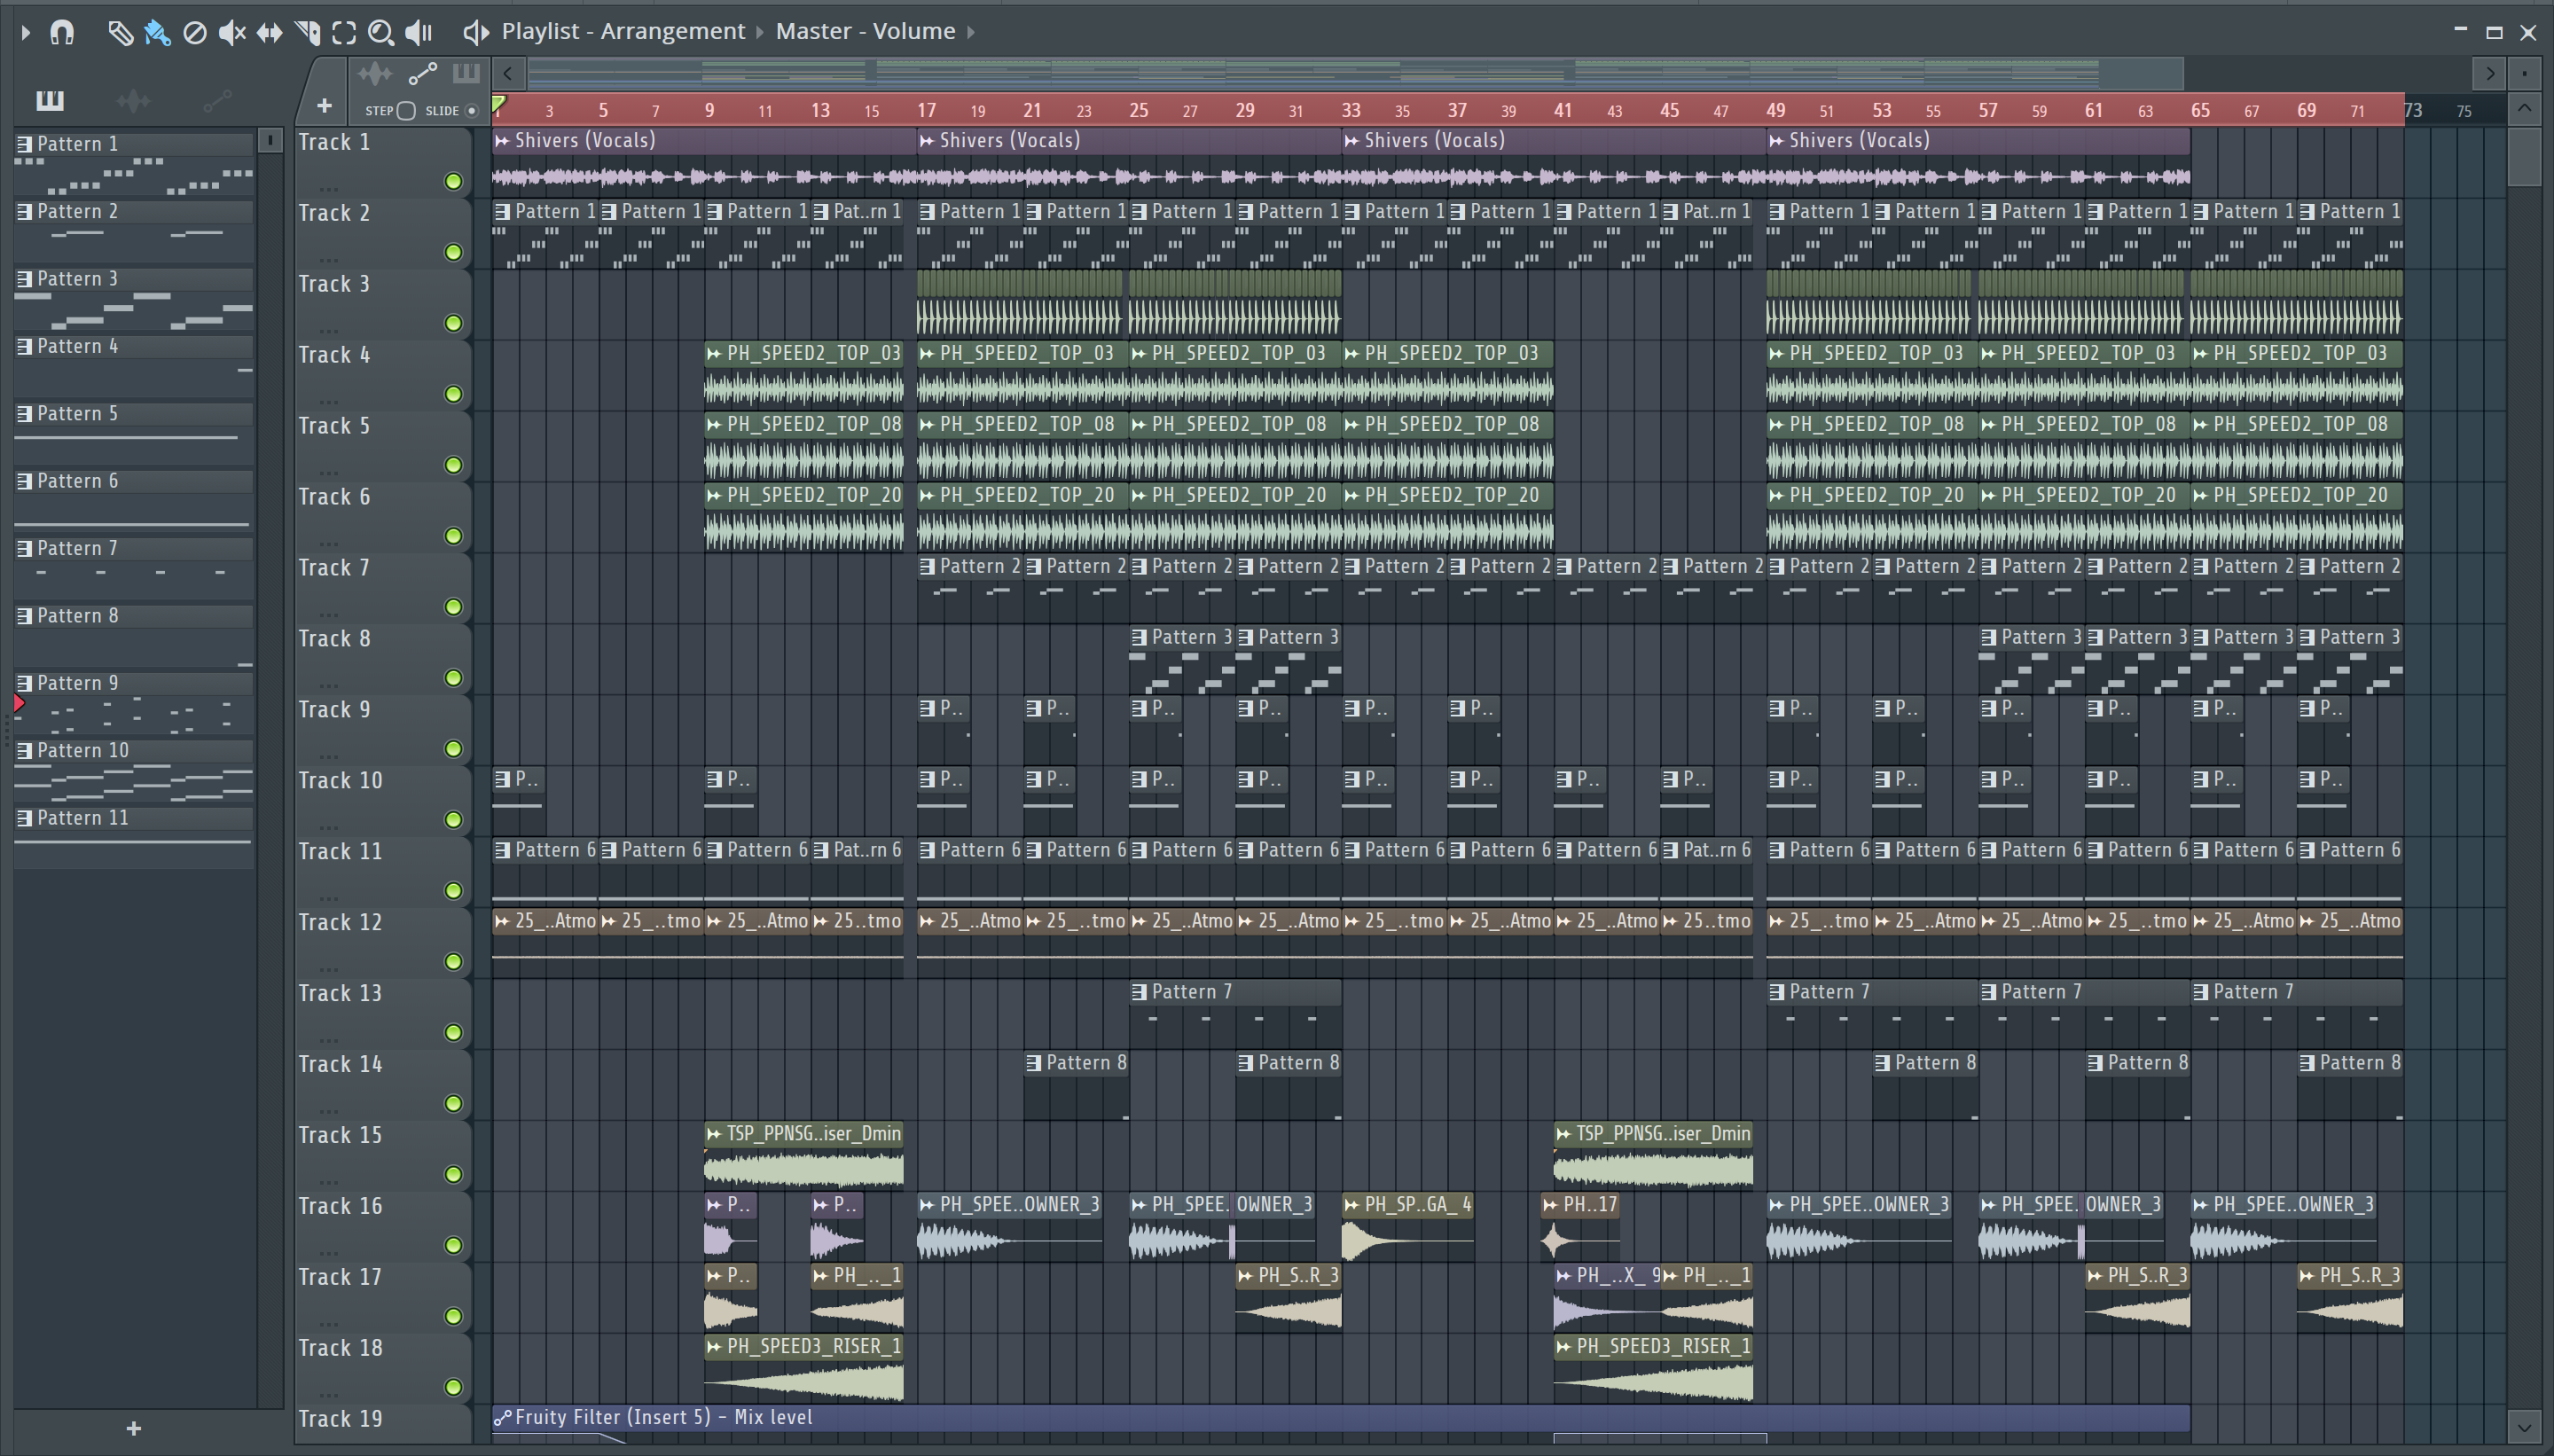This screenshot has width=2554, height=1456.
Task: Select the Mute tool
Action: pyautogui.click(x=232, y=32)
